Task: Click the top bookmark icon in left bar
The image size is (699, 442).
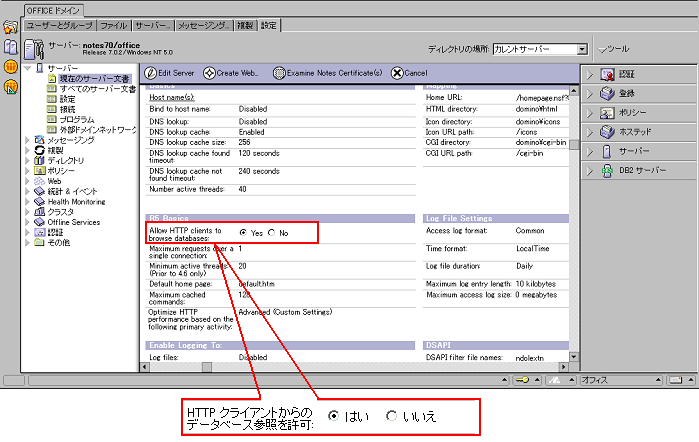Action: (x=10, y=28)
